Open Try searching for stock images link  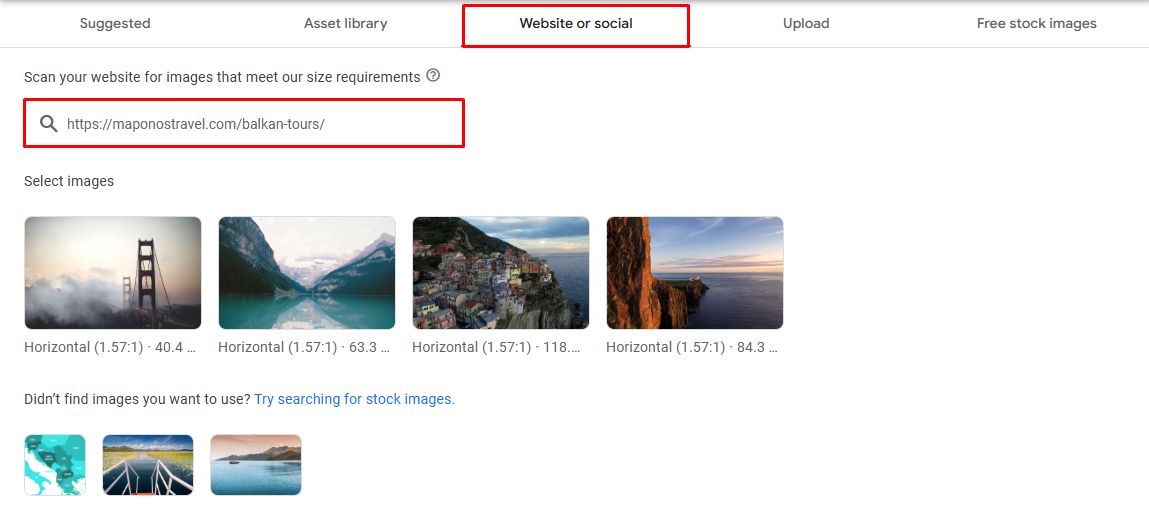pos(355,400)
